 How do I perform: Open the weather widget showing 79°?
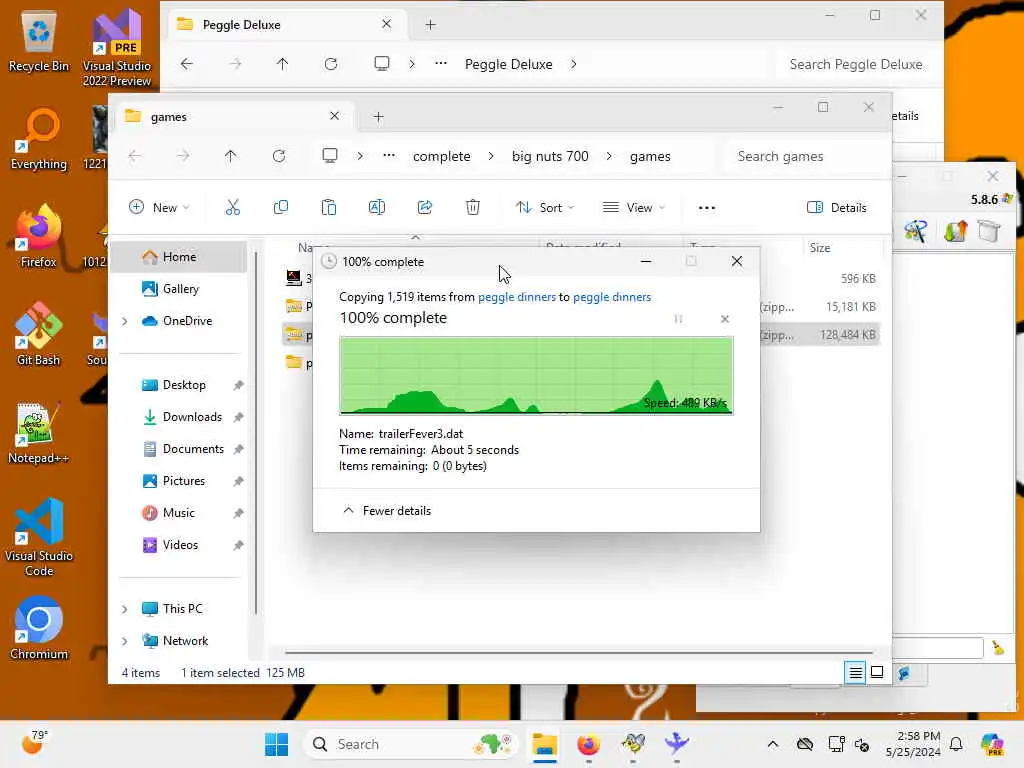(x=34, y=743)
